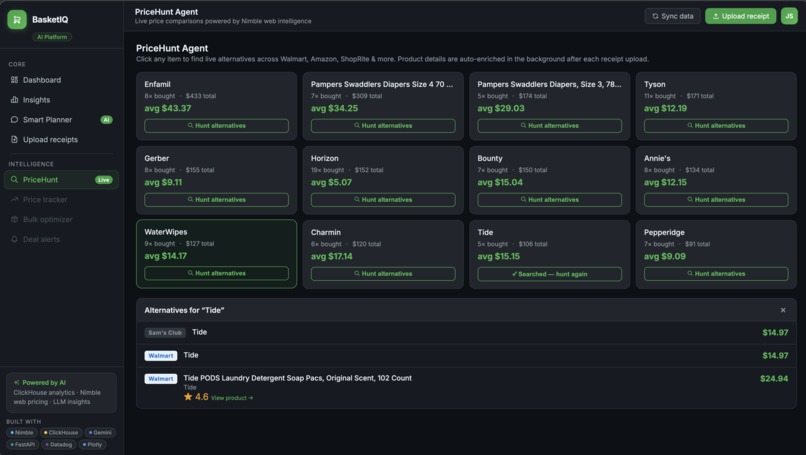Hunt alternatives for Tyson
Viewport: 806px width, 455px height.
716,125
